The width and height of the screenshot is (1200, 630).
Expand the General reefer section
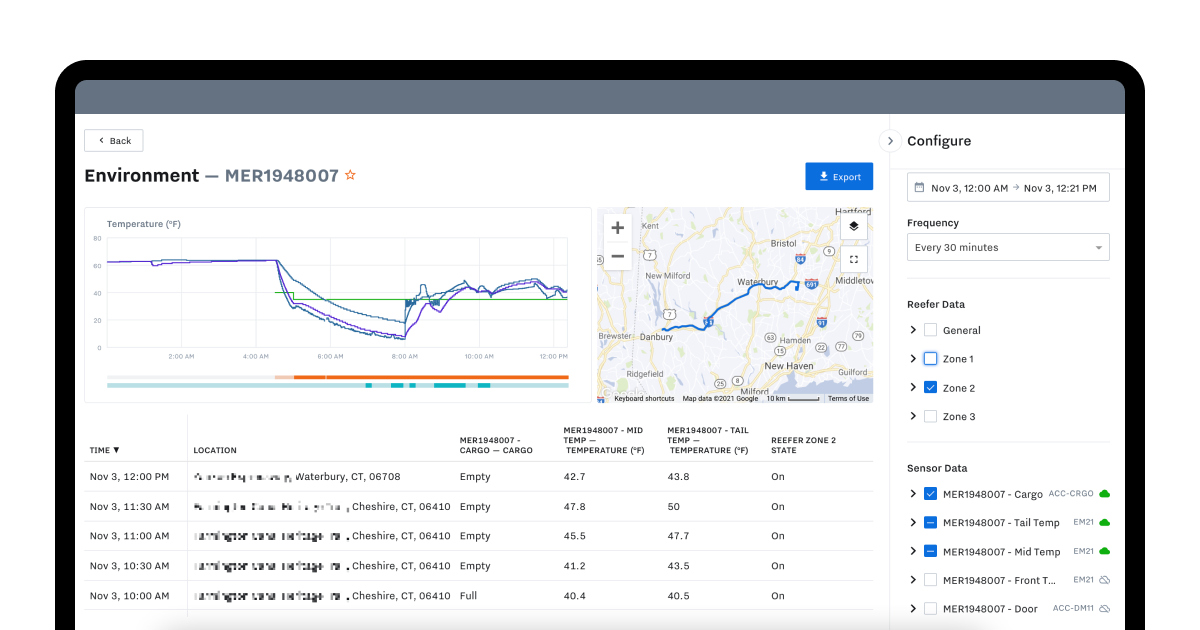(x=913, y=330)
